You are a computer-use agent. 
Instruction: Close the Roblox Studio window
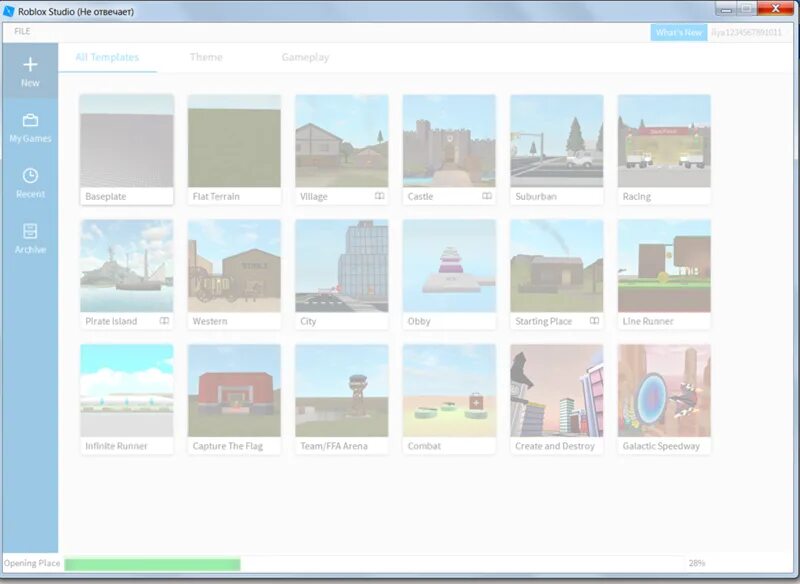pos(776,9)
